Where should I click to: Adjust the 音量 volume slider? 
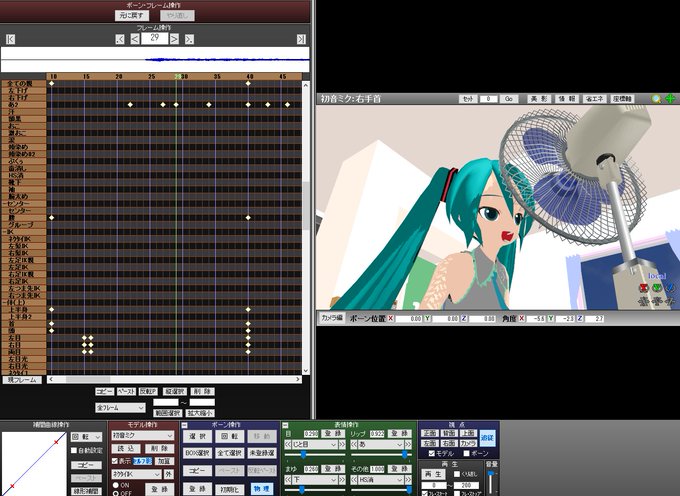click(490, 475)
